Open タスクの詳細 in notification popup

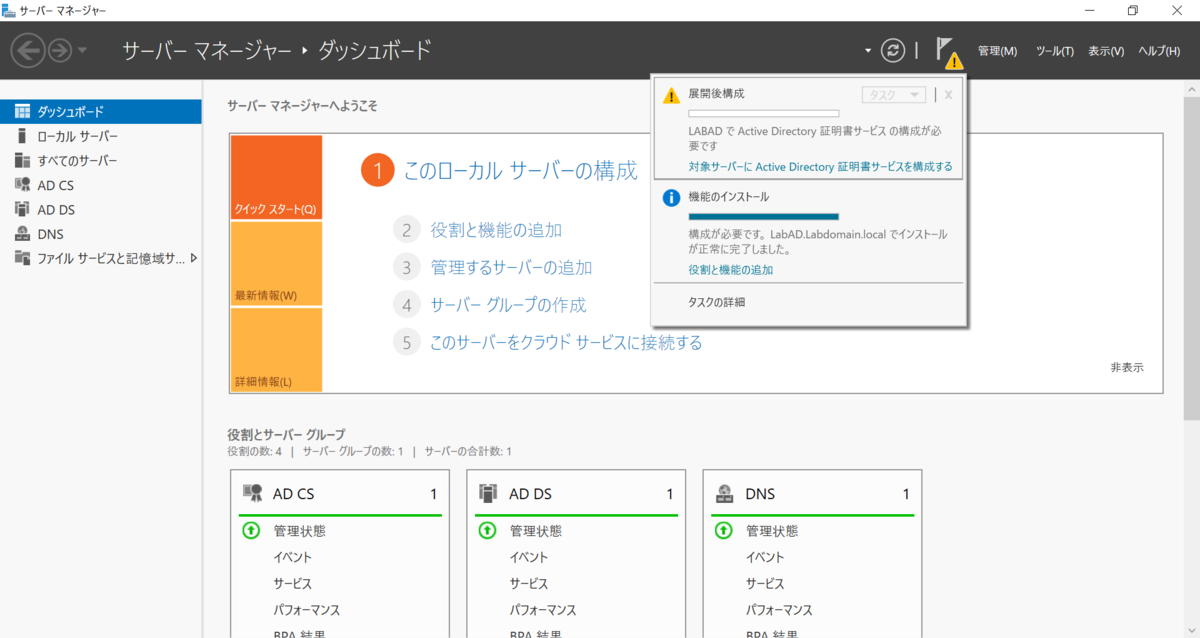coord(716,302)
